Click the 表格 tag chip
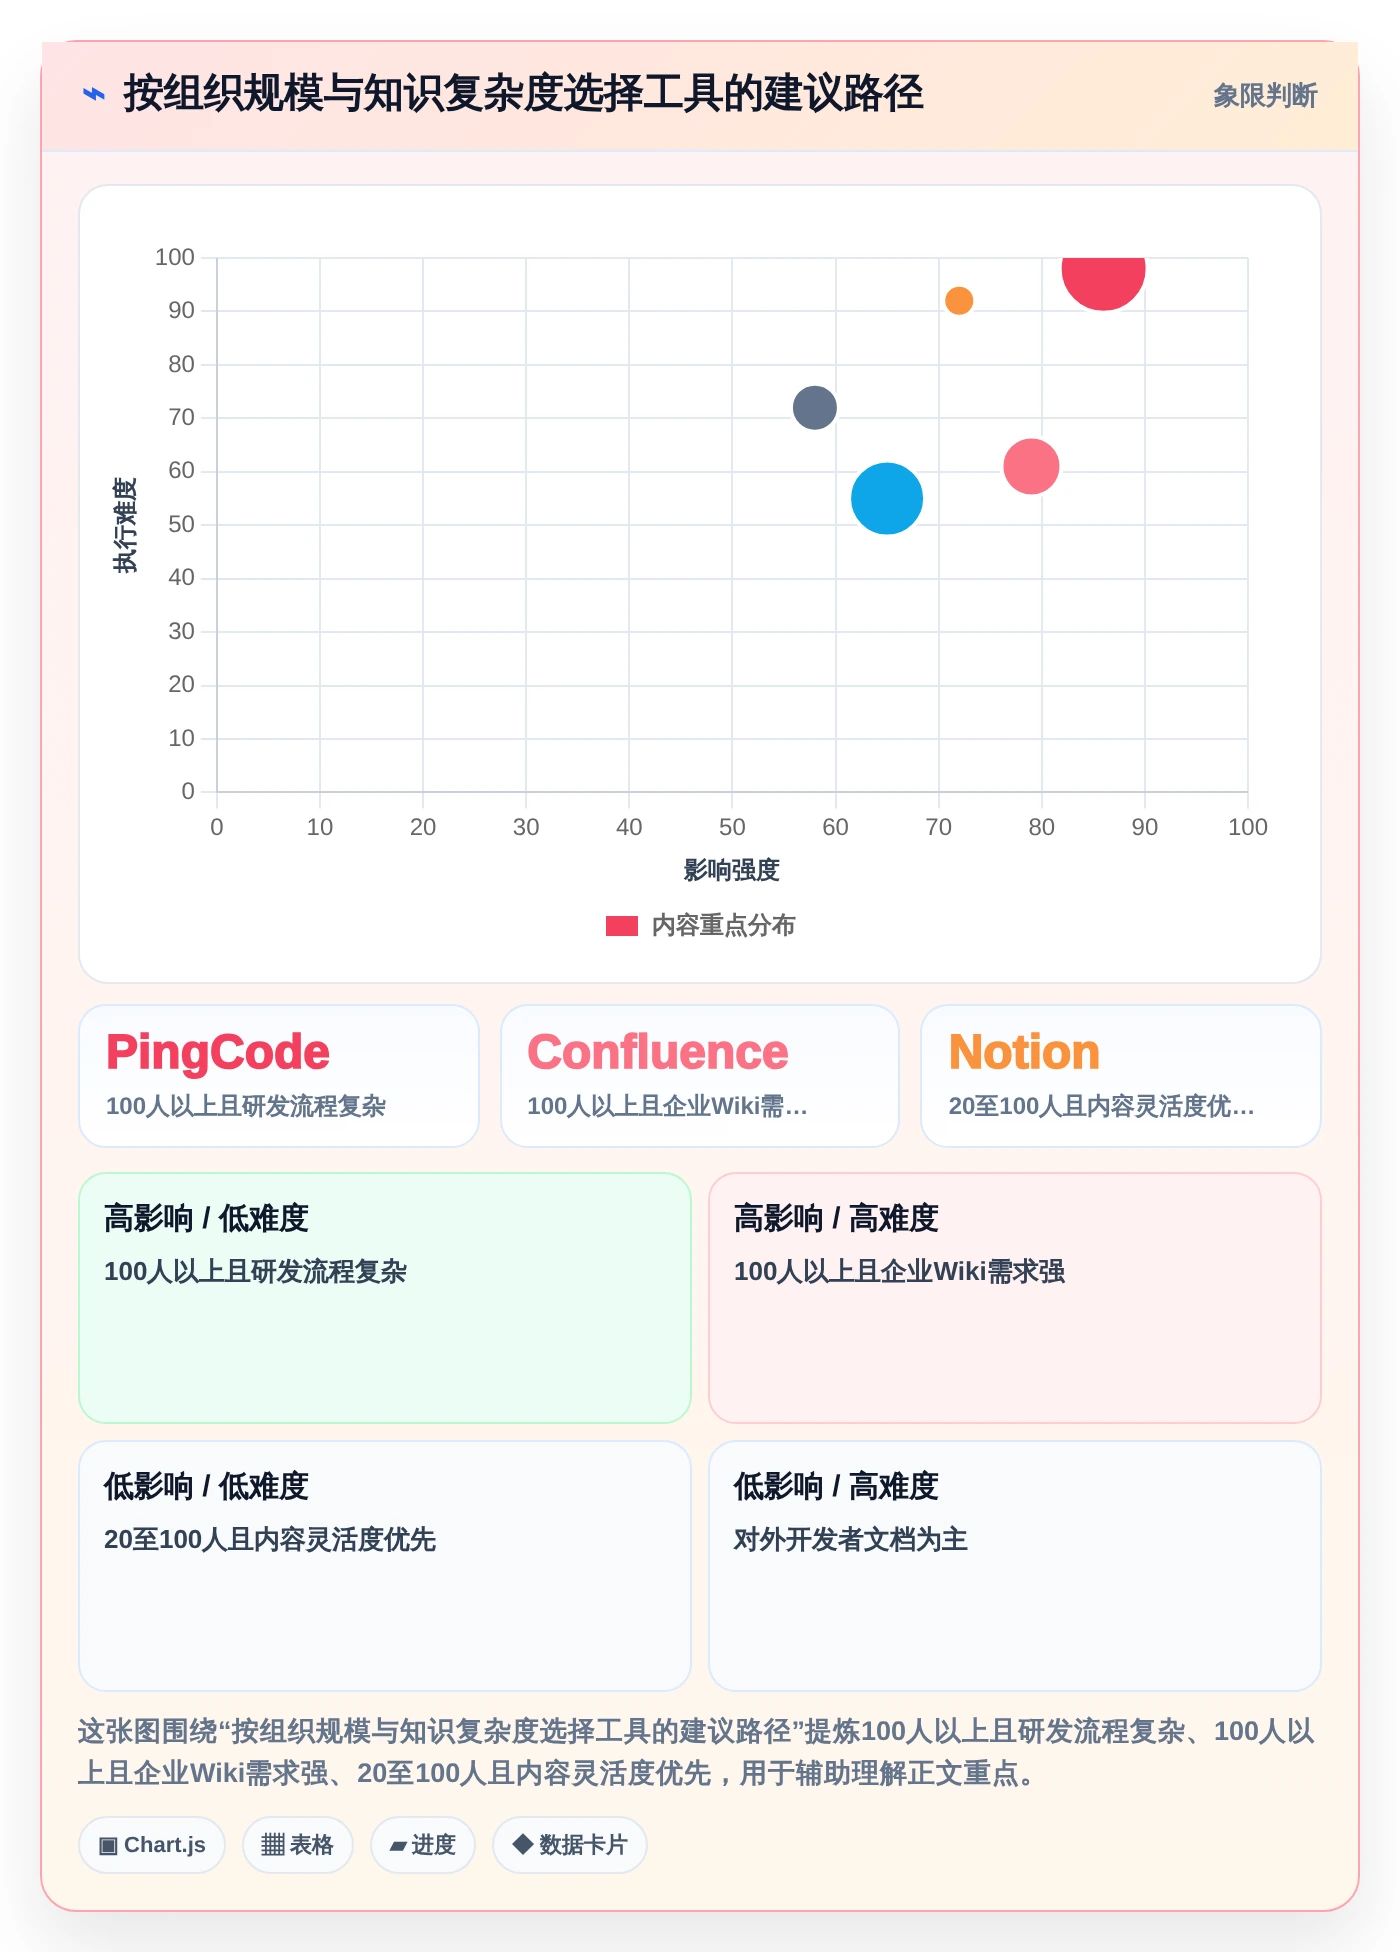Screen dimensions: 1400x1952 point(298,1845)
